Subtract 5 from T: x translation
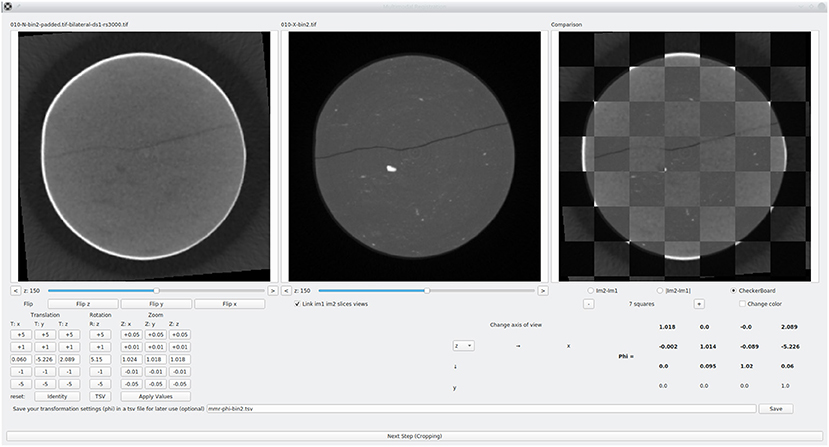Image resolution: width=829 pixels, height=447 pixels. pos(21,384)
